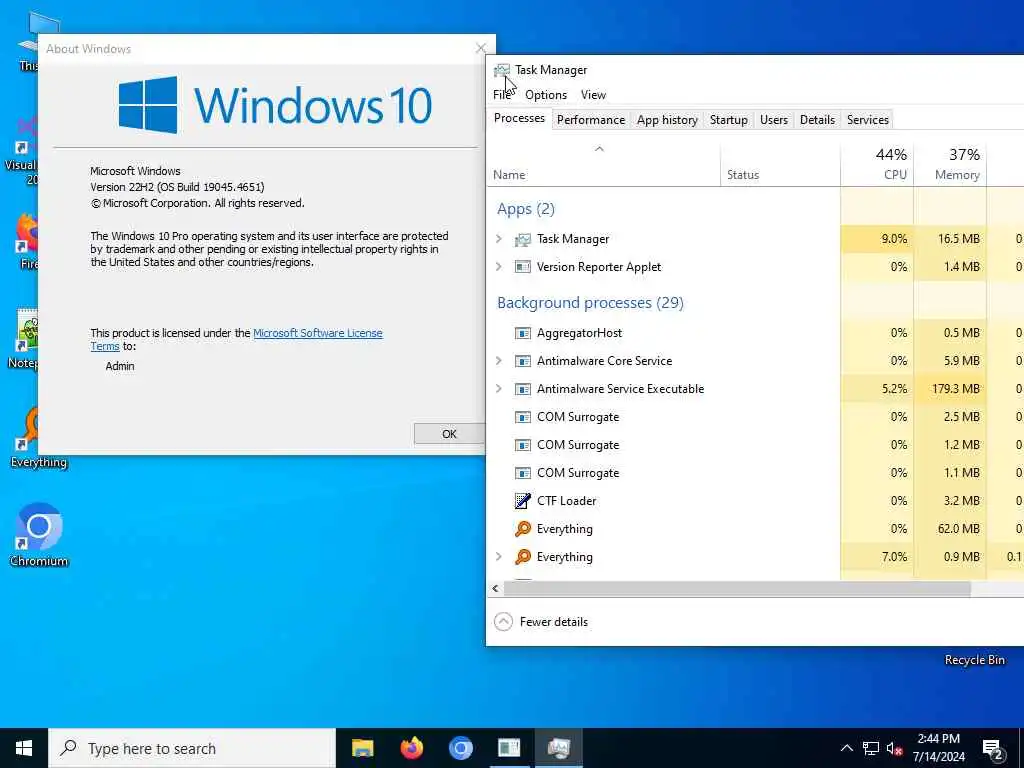Screen dimensions: 1024x768
Task: Click the network tray icon
Action: tap(871, 748)
